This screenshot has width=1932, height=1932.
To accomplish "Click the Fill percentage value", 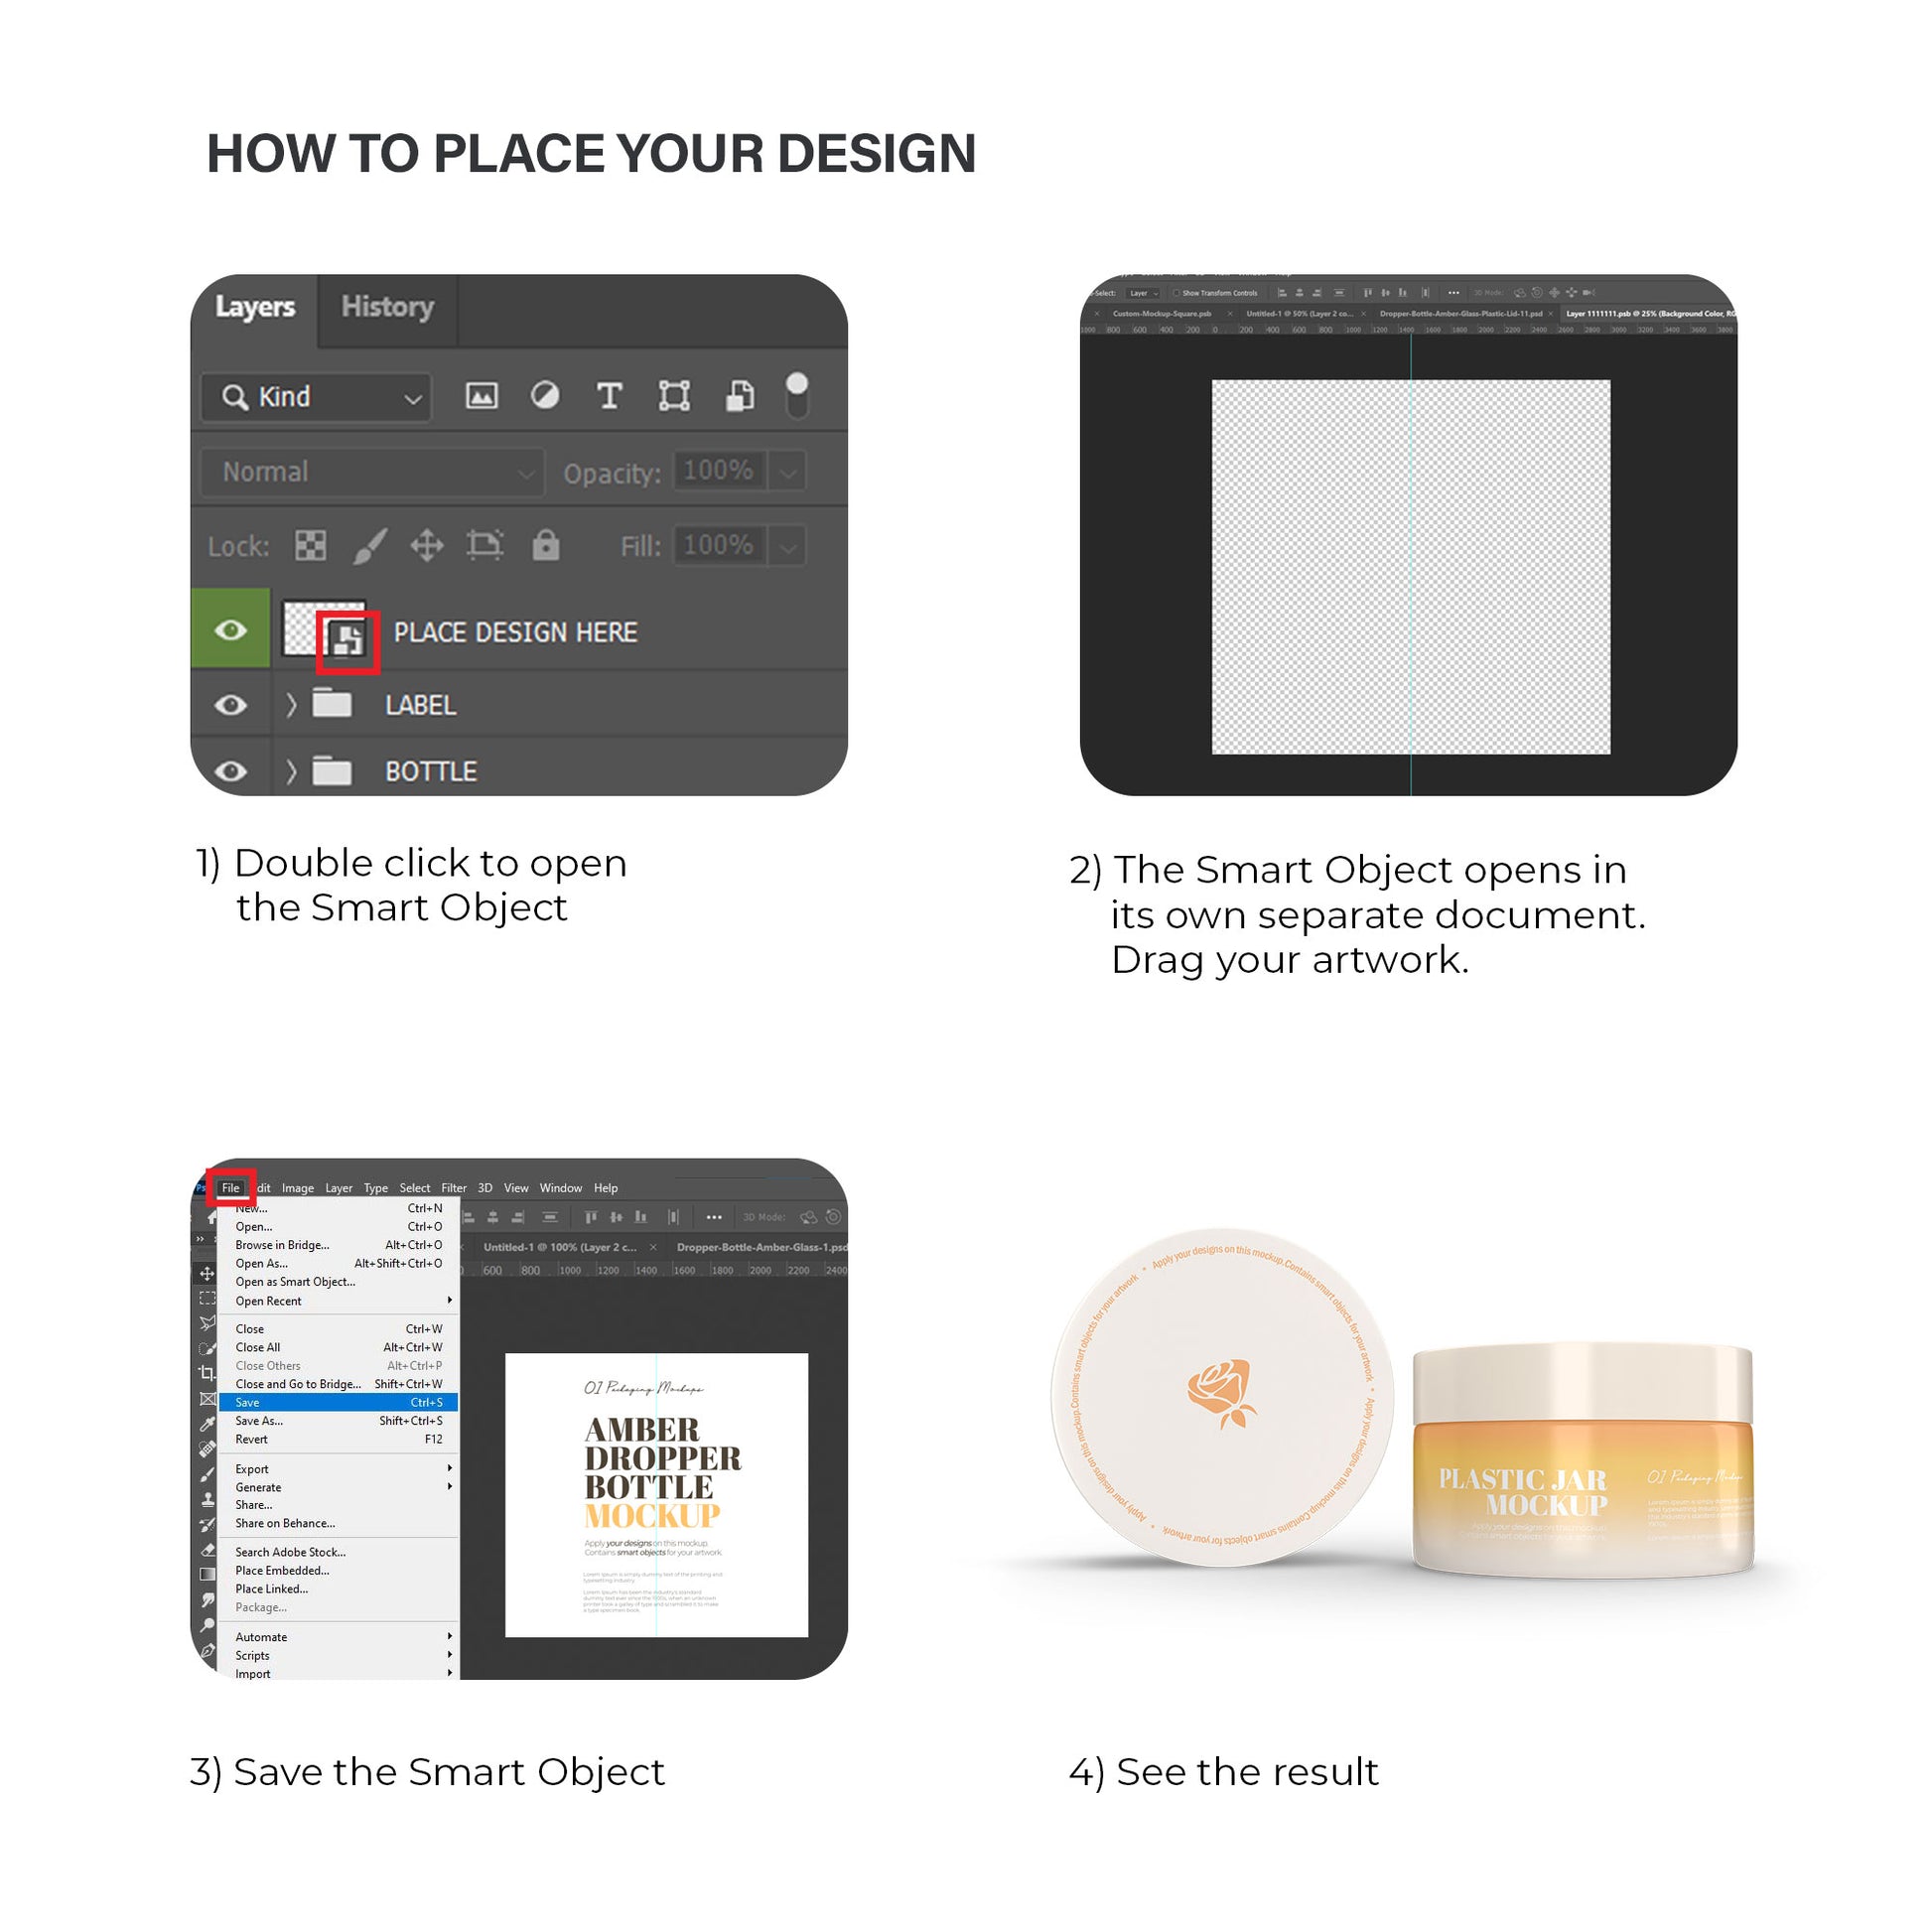I will point(717,548).
